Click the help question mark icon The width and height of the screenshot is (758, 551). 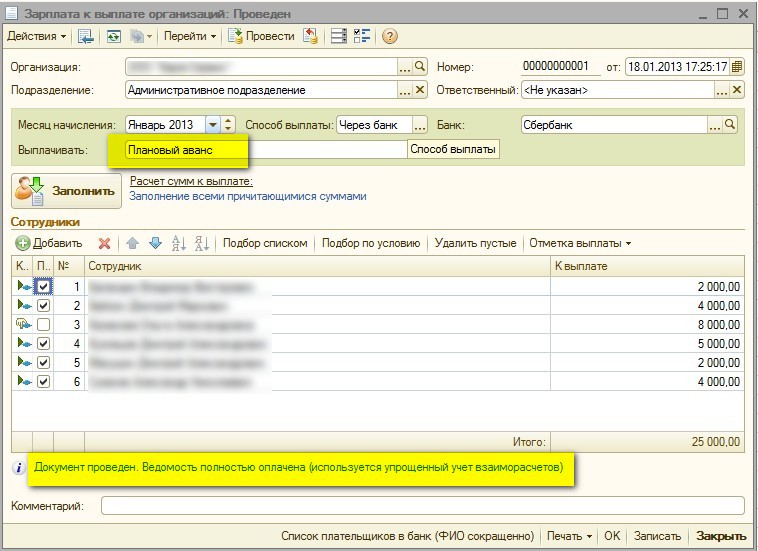(390, 36)
